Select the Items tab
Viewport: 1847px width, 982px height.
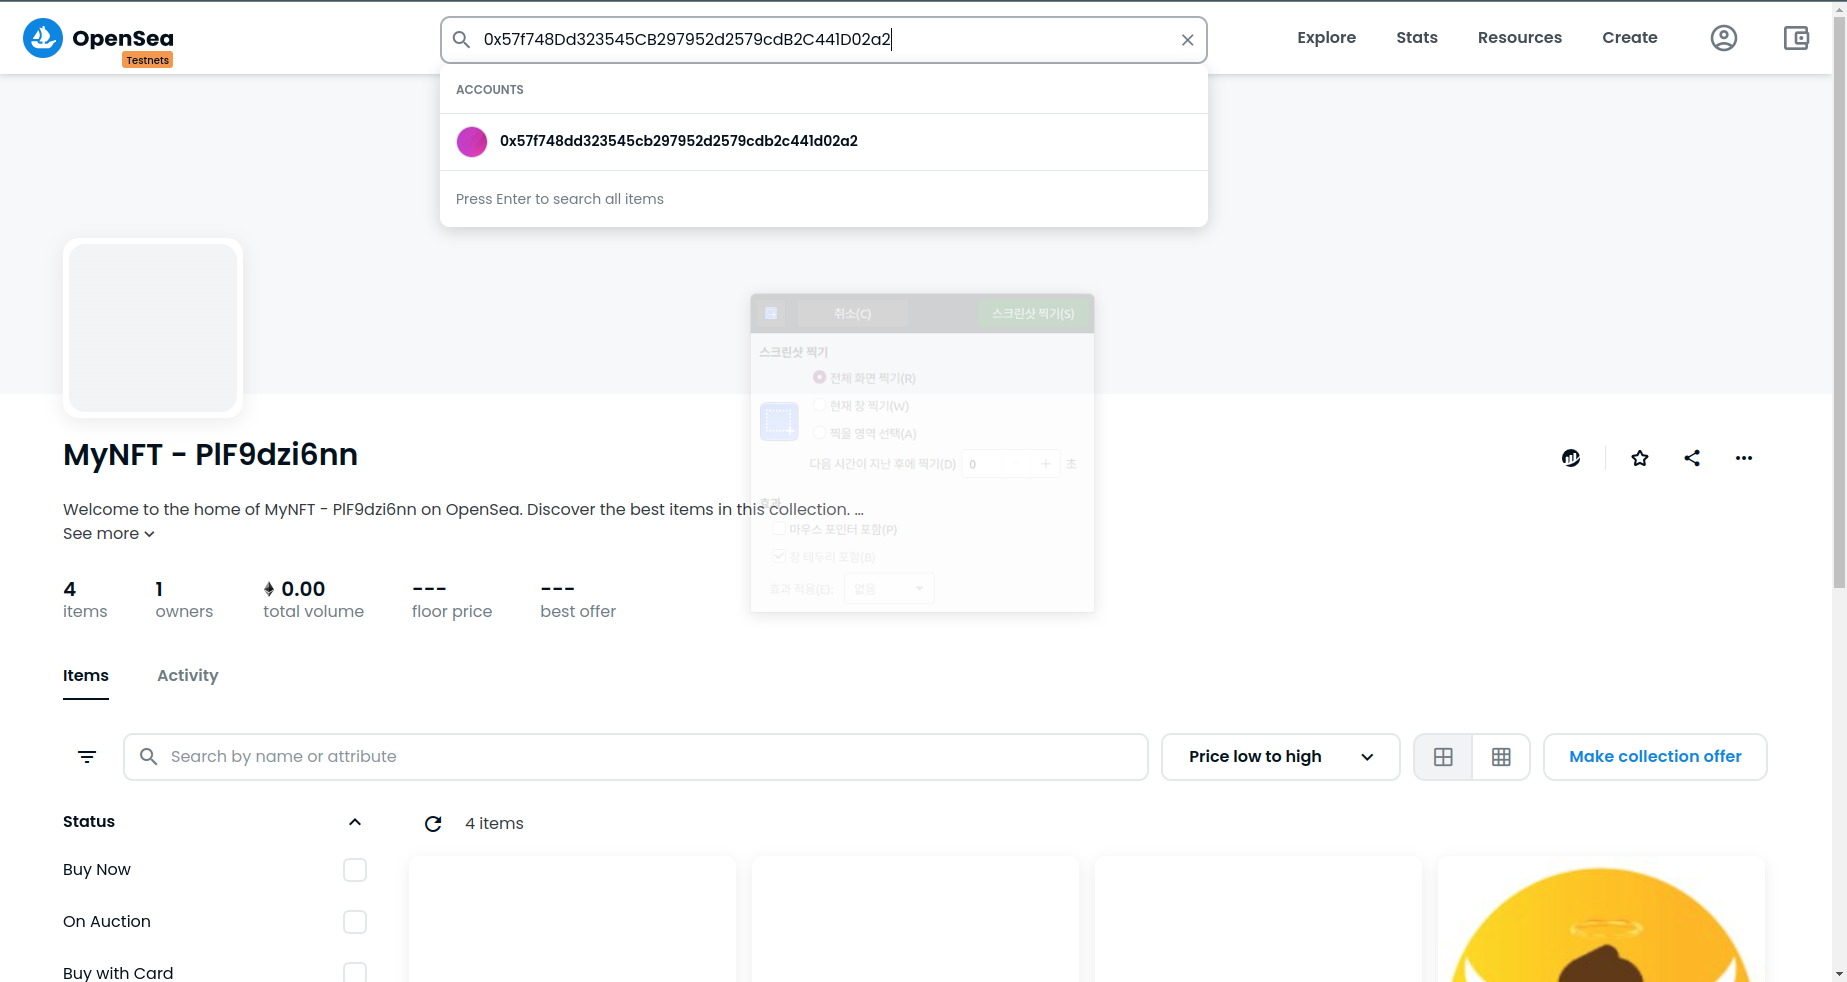click(x=86, y=676)
